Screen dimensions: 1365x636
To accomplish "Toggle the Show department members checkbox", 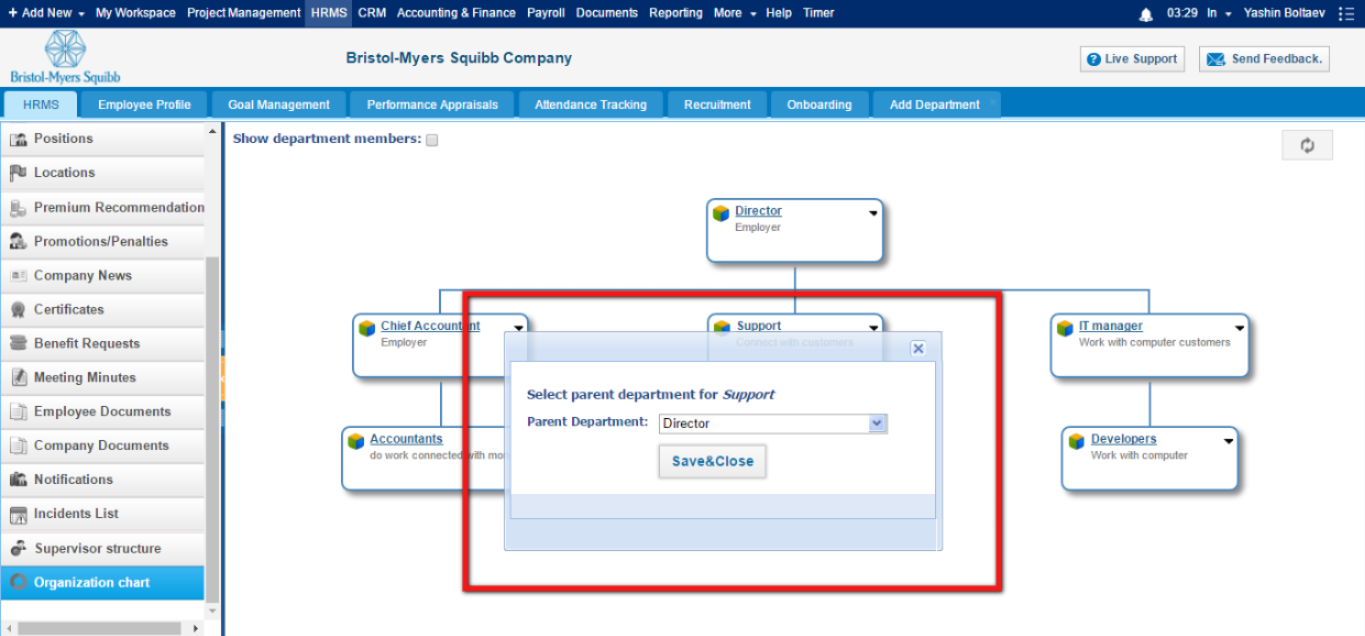I will (432, 140).
